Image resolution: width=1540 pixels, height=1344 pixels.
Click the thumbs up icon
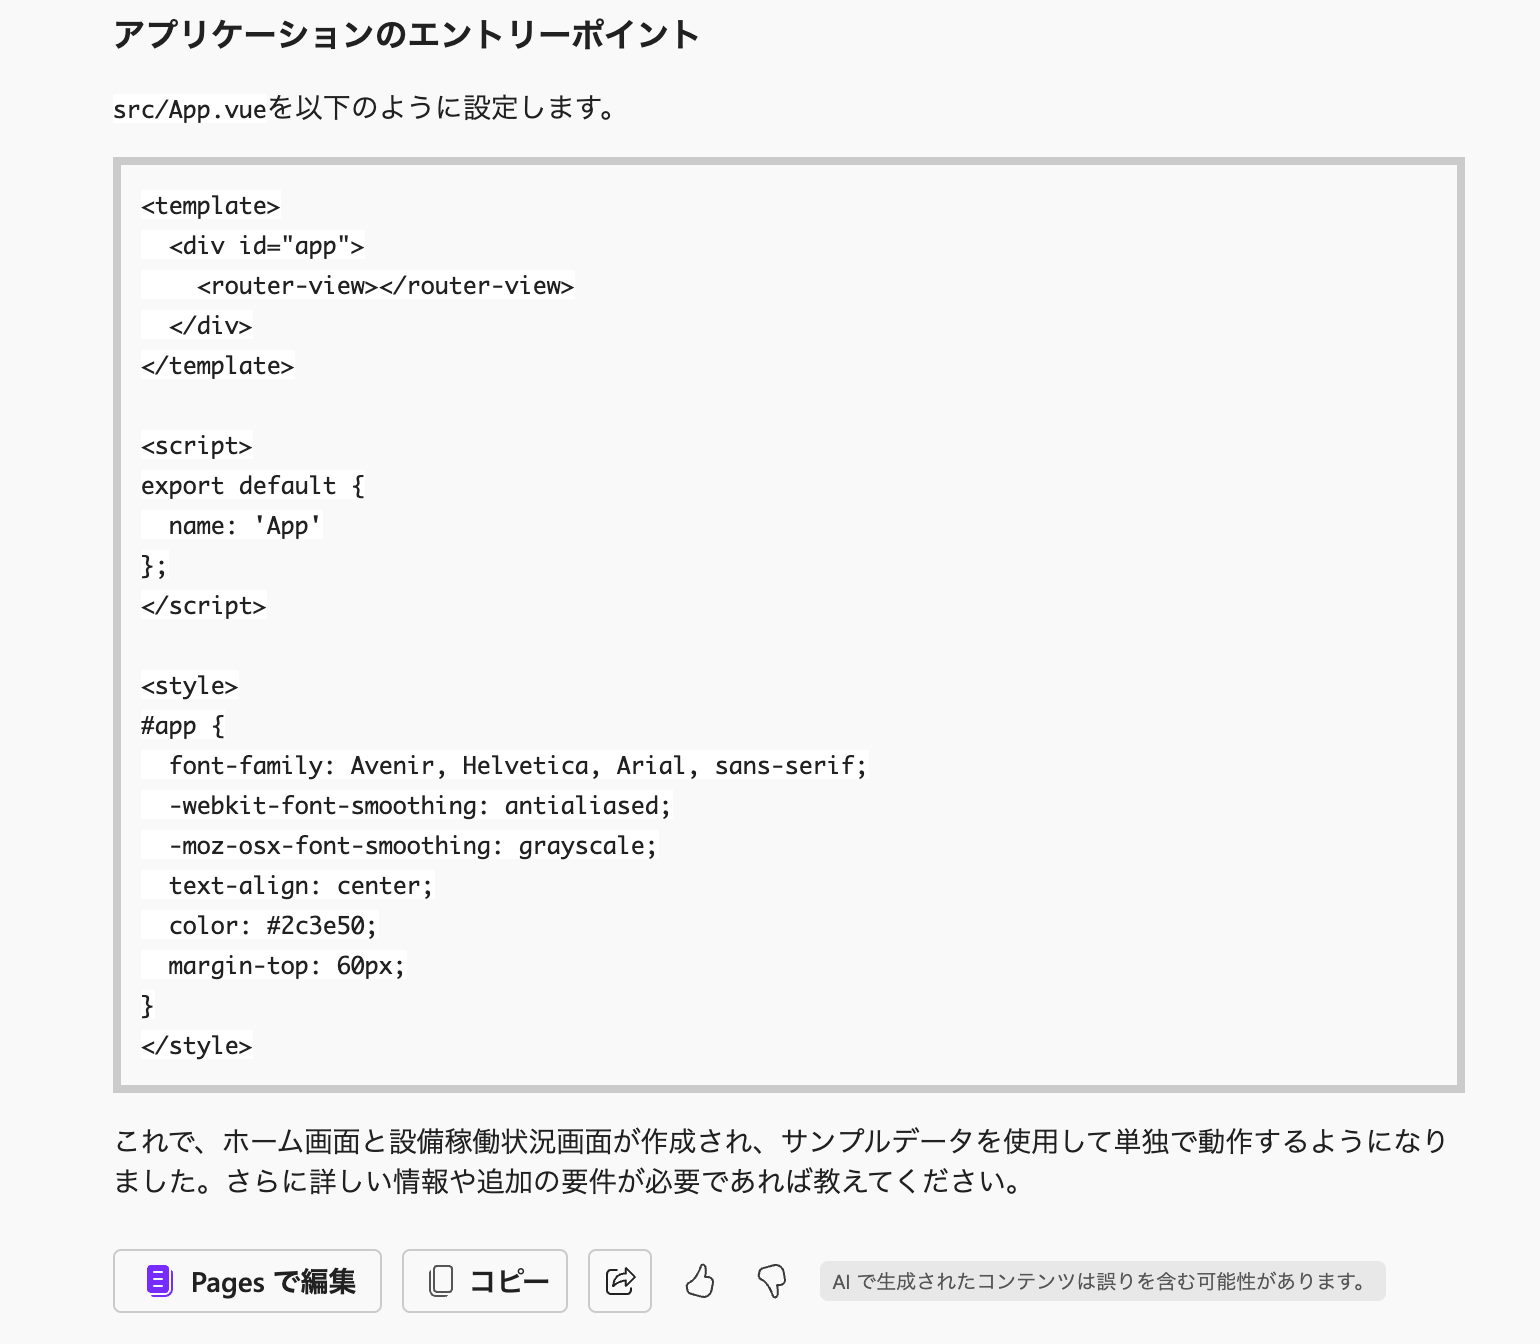click(x=700, y=1281)
